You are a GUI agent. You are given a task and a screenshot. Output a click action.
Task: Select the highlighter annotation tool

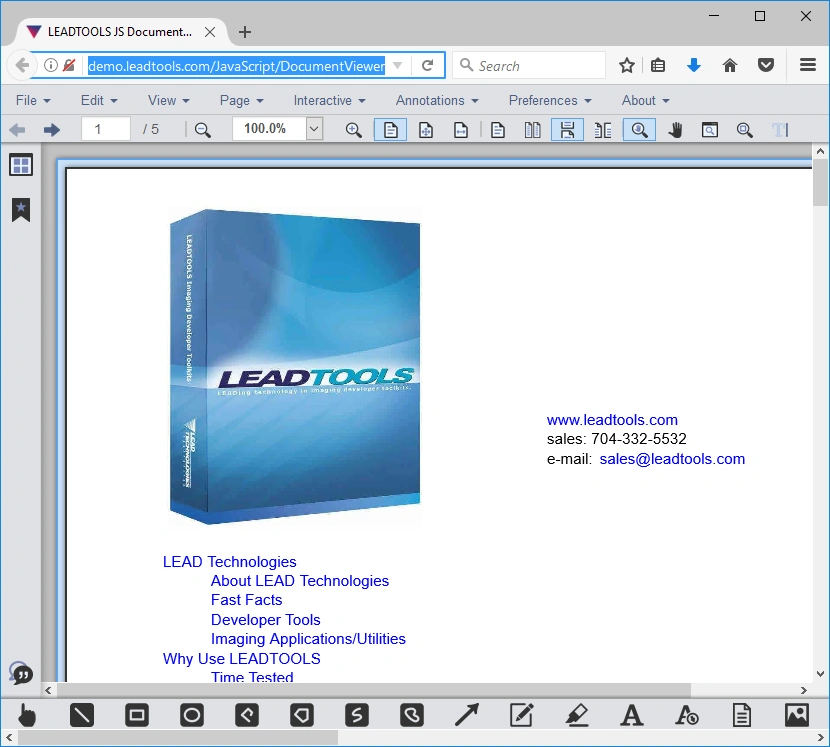[577, 715]
